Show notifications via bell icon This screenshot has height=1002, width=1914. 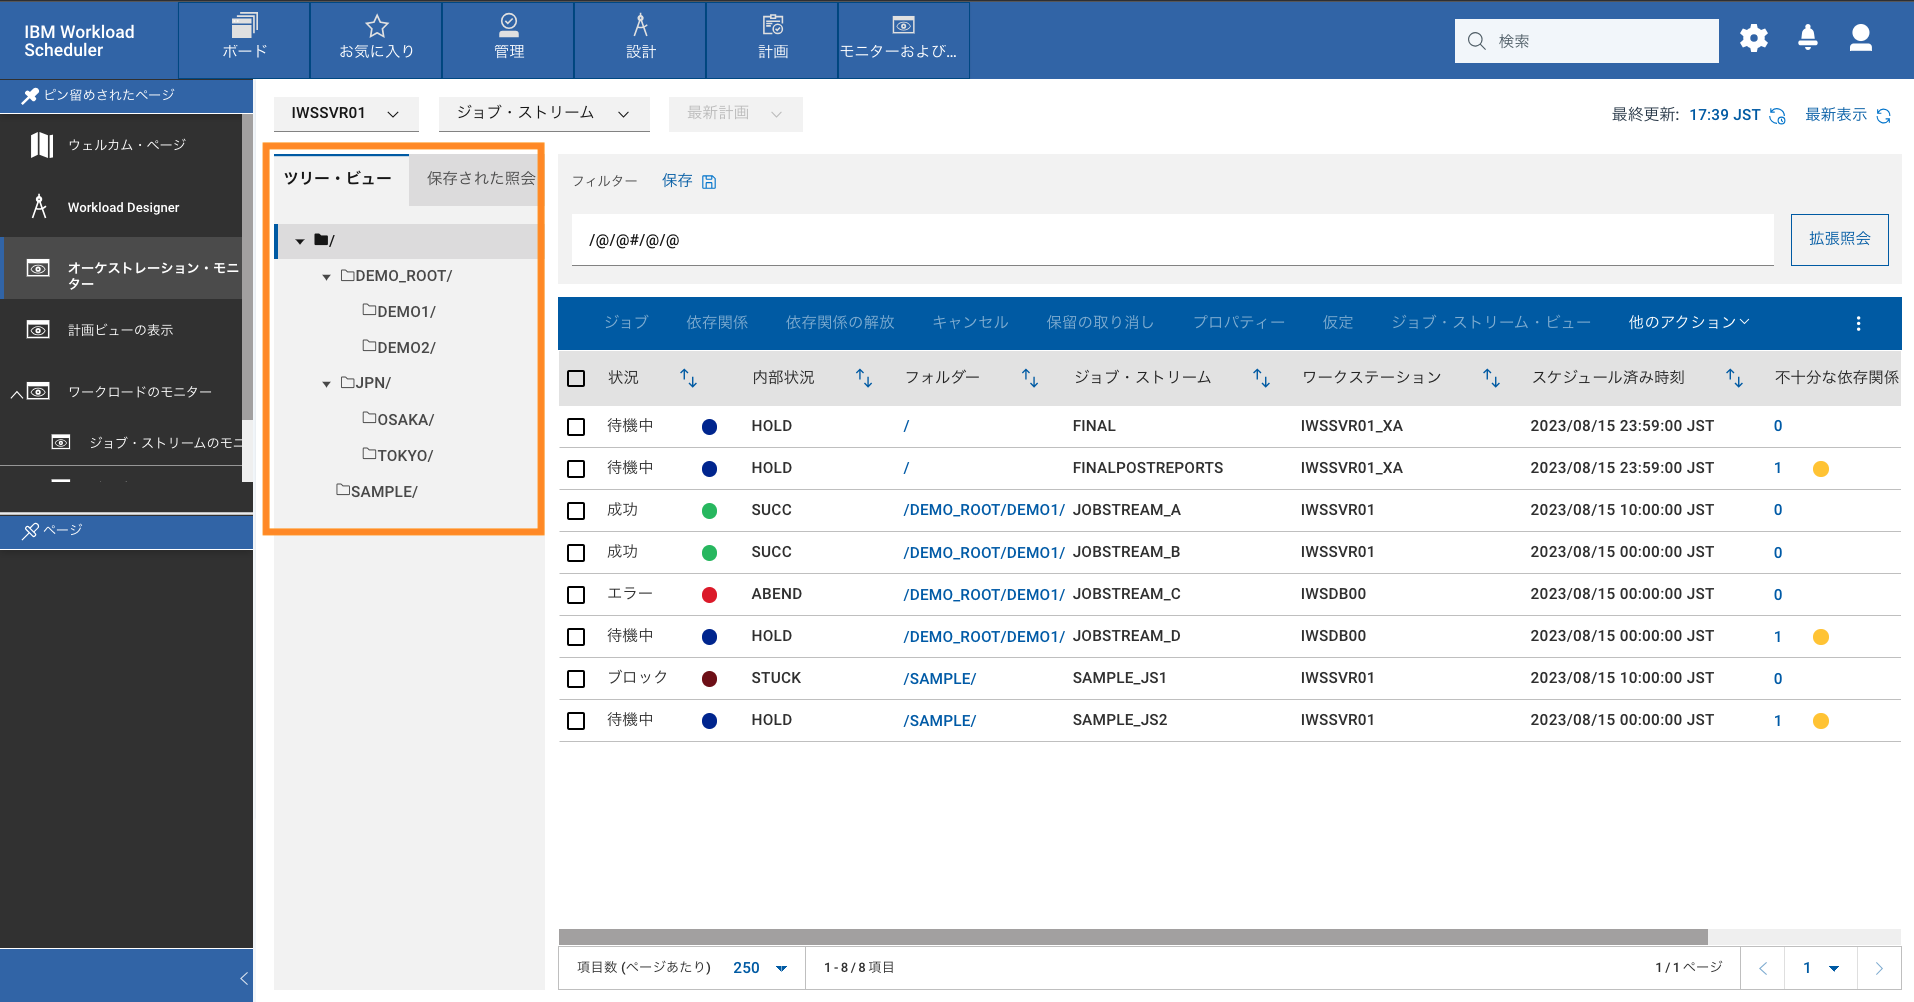[x=1808, y=38]
